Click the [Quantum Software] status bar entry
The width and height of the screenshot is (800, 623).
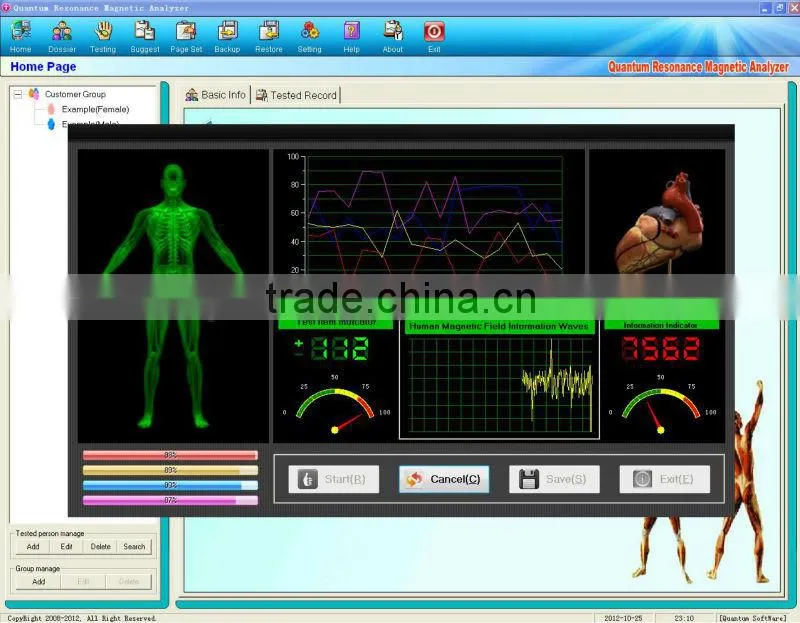coord(753,618)
